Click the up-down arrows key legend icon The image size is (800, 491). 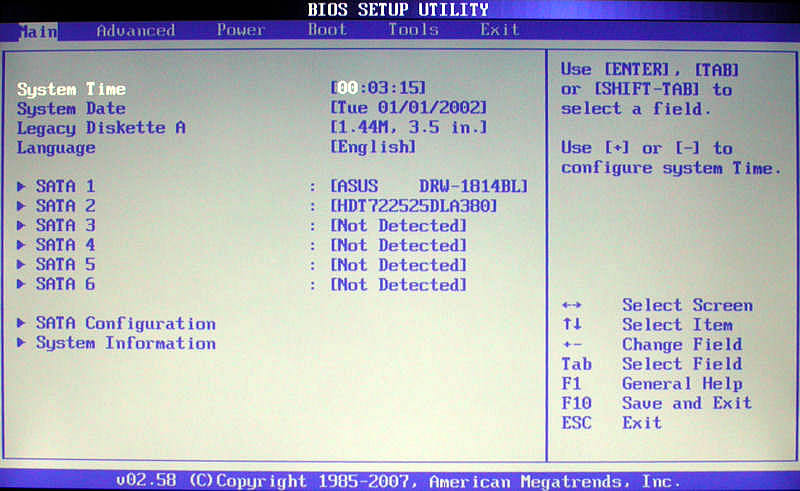[571, 324]
